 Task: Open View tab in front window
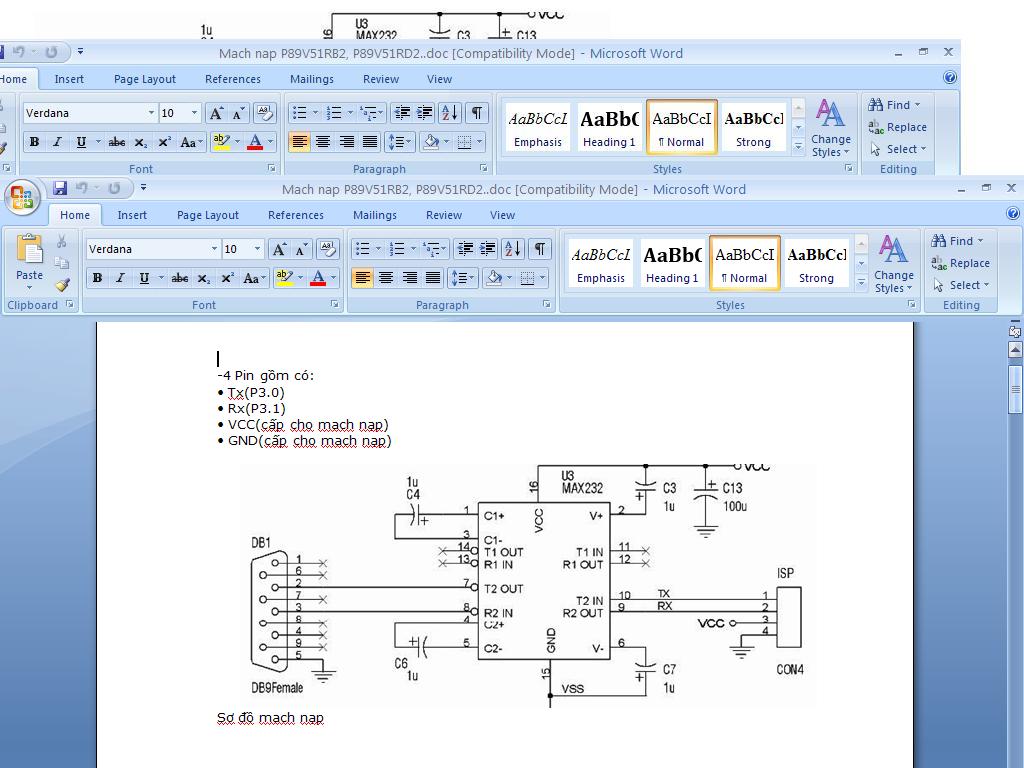502,215
